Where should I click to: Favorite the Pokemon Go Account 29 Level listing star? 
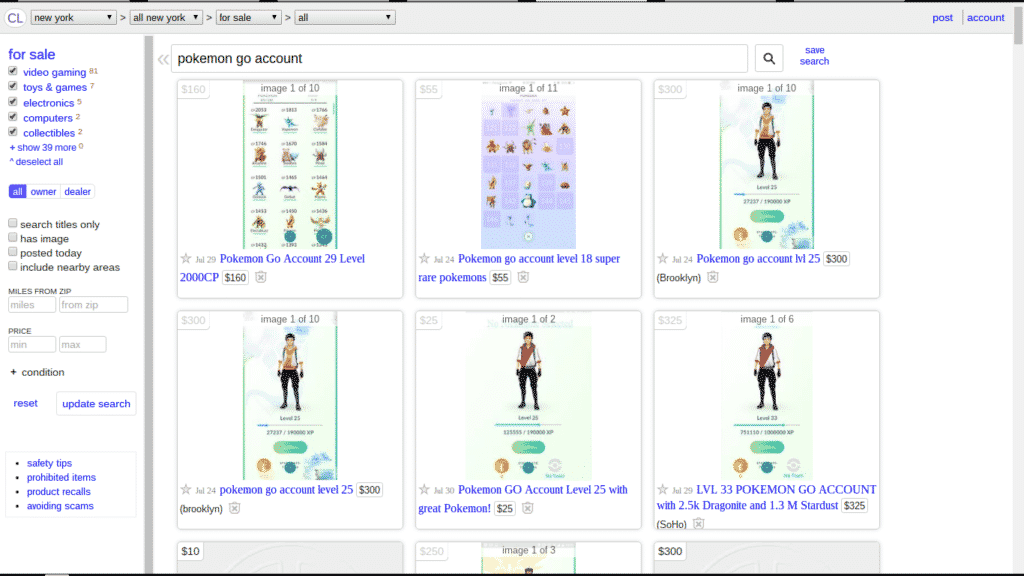[x=185, y=259]
